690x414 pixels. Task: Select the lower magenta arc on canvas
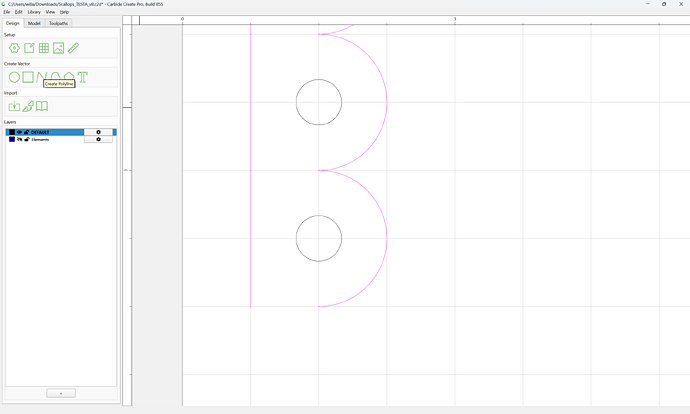tap(387, 238)
